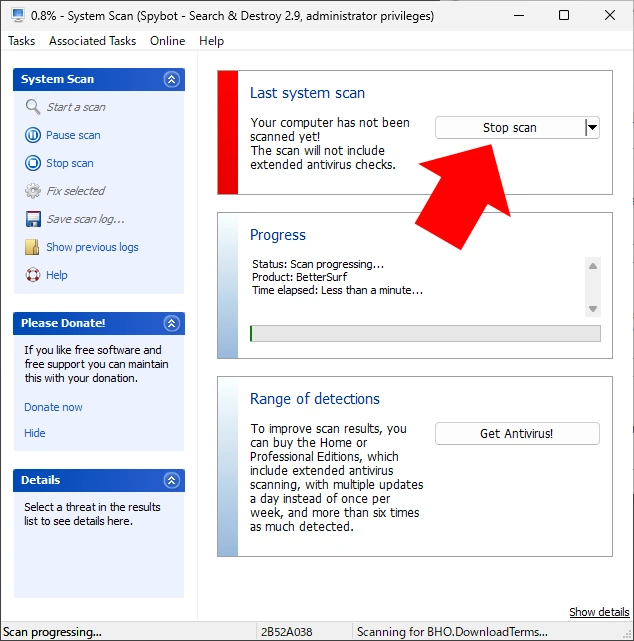The height and width of the screenshot is (641, 634).
Task: Open the Associated Tasks menu
Action: [92, 41]
